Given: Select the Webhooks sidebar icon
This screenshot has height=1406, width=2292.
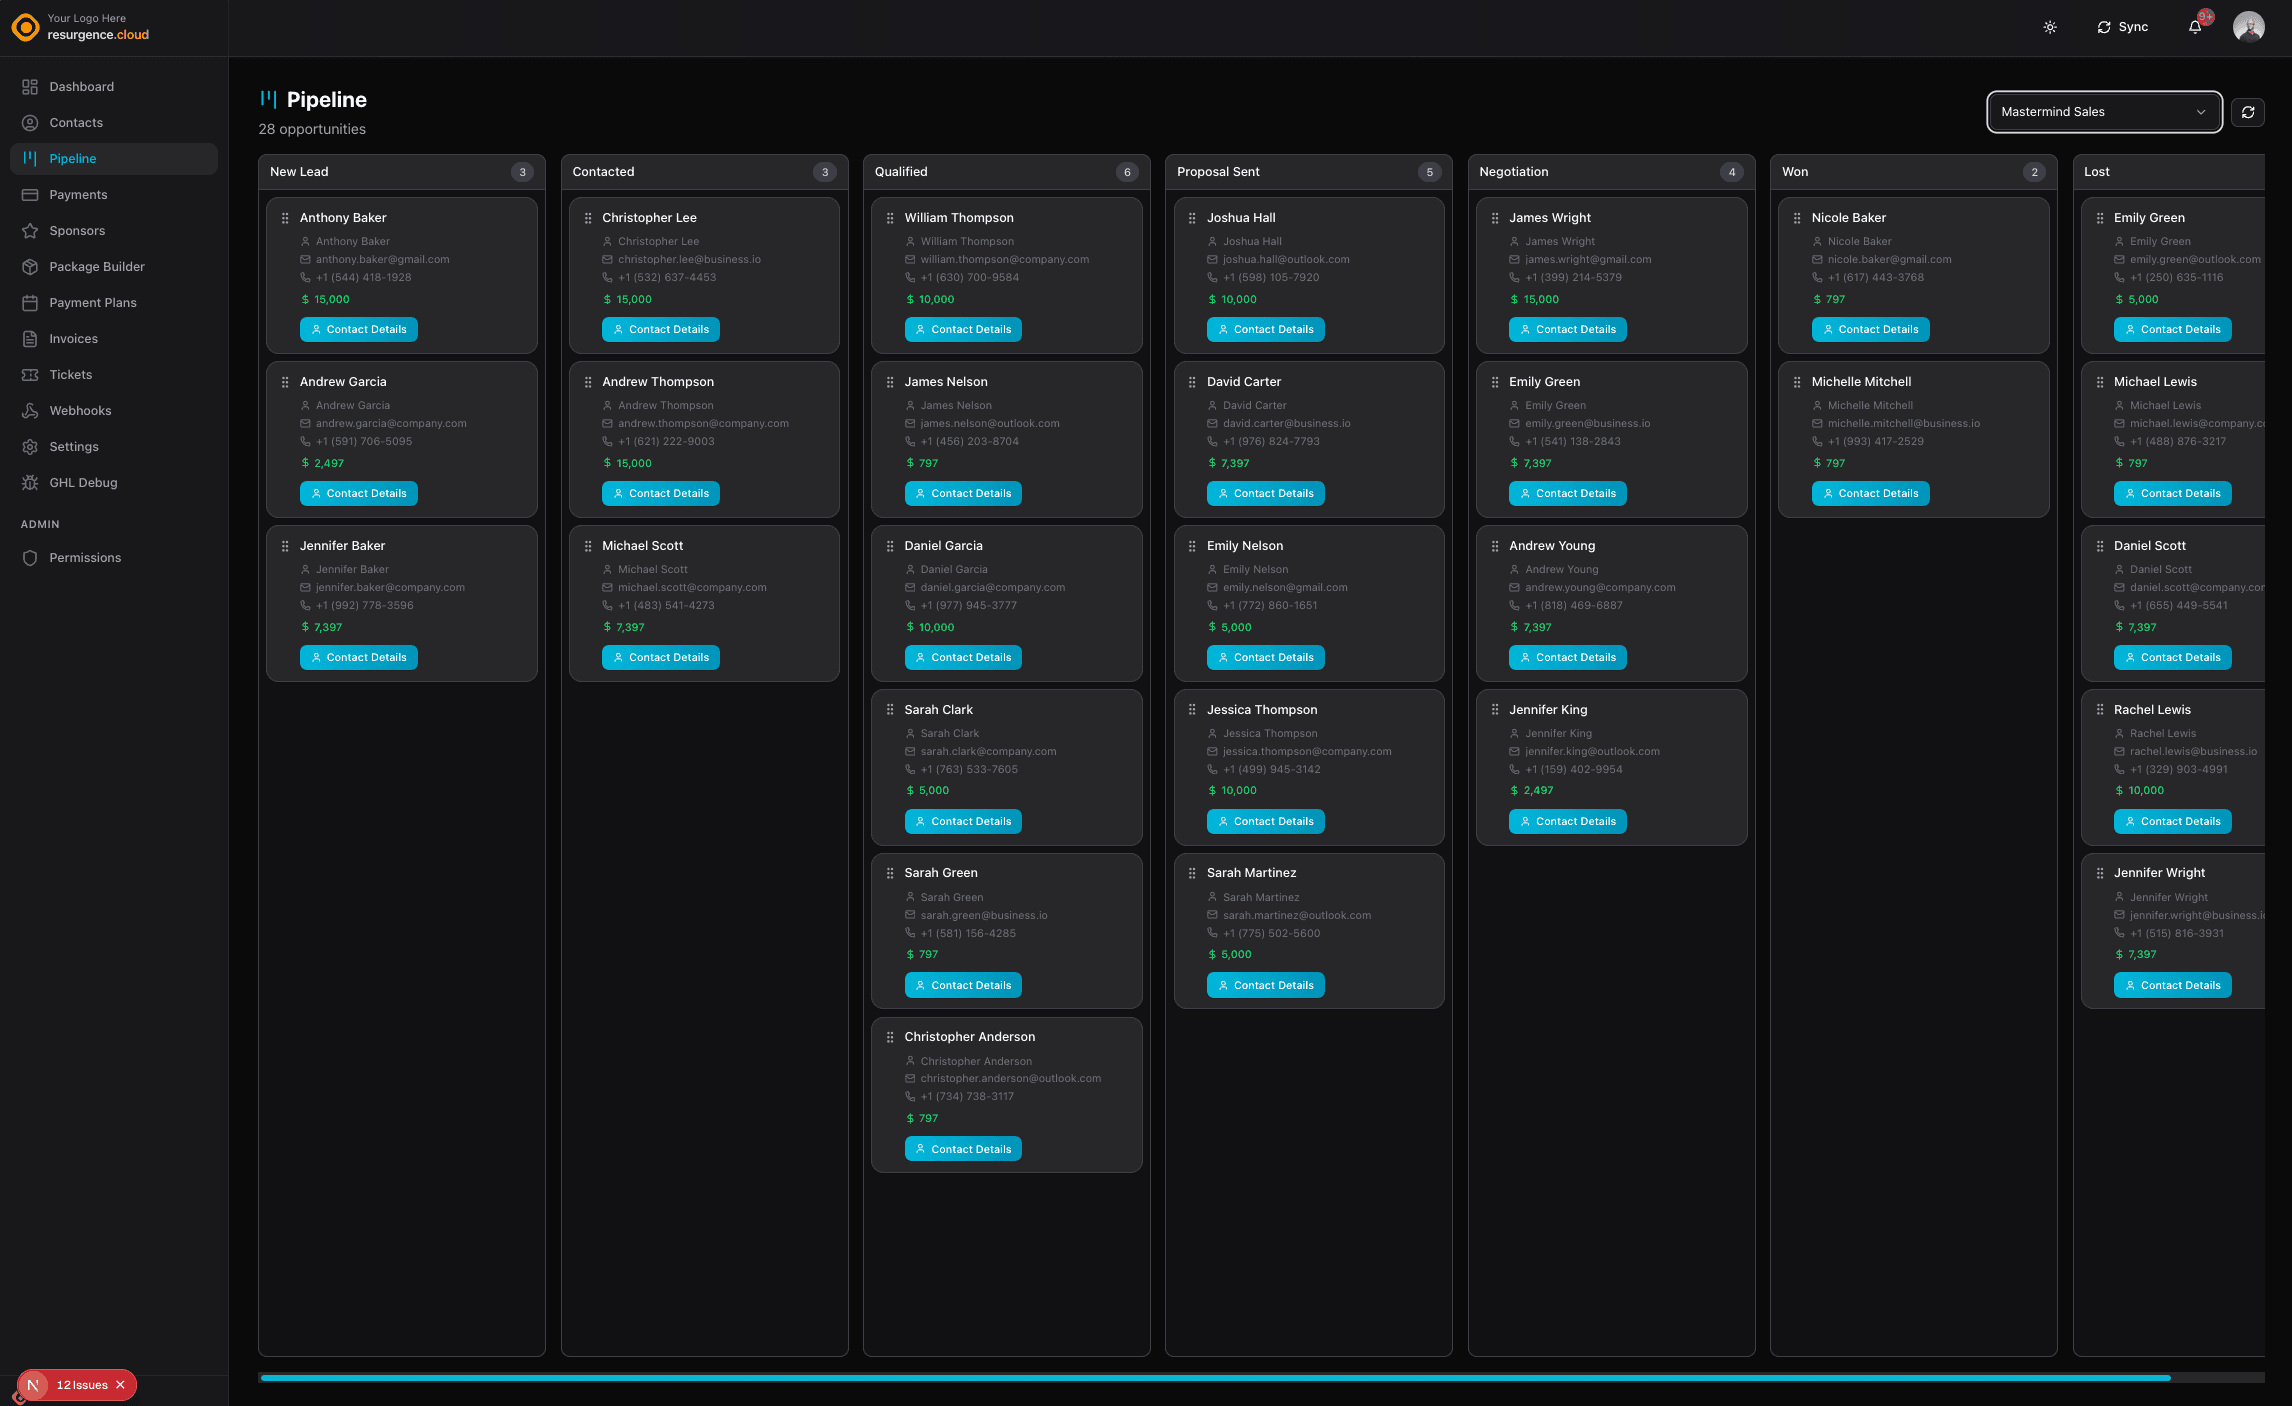Looking at the screenshot, I should (x=30, y=410).
